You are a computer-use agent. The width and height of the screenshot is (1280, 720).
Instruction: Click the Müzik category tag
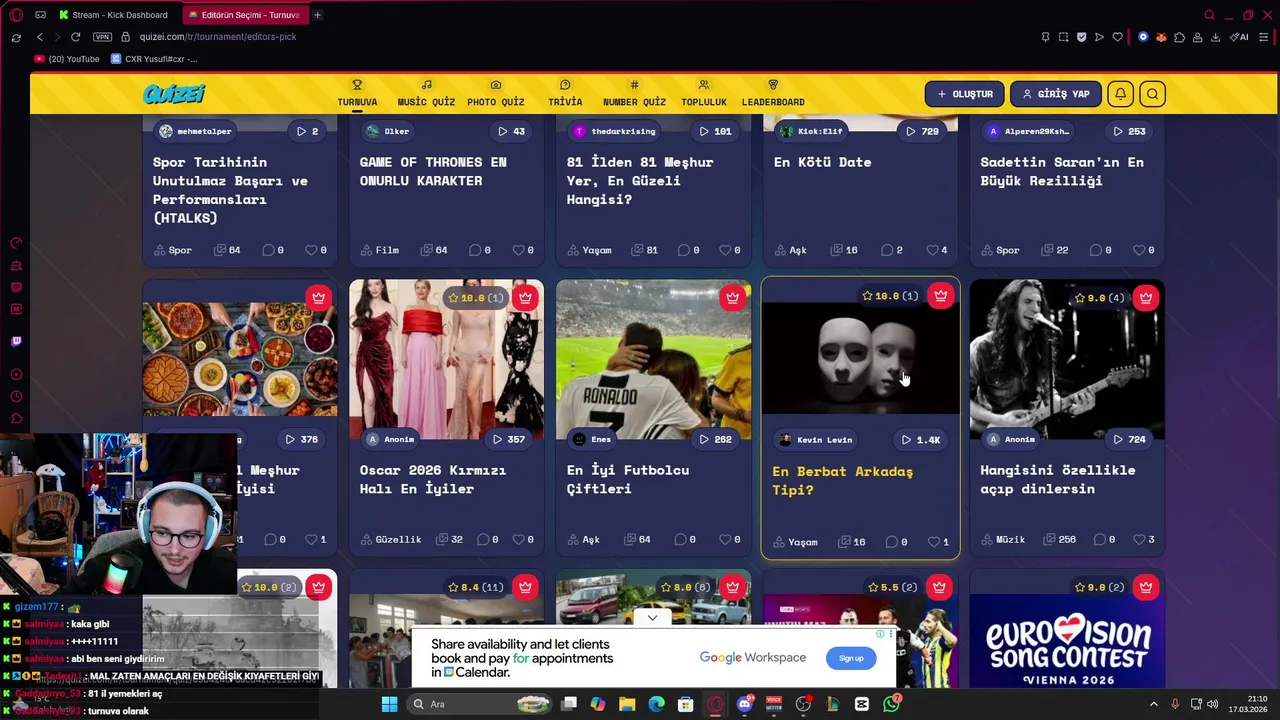pos(1002,540)
